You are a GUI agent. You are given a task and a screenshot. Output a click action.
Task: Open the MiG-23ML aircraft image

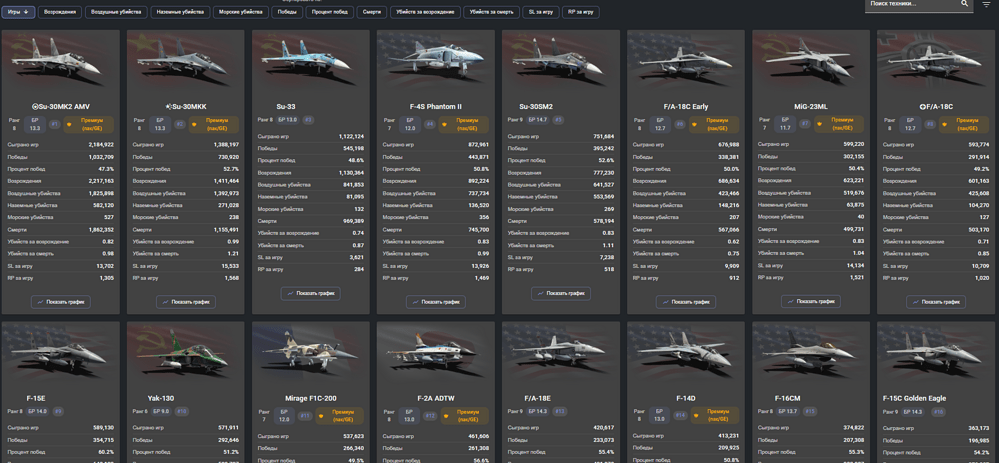(x=810, y=62)
